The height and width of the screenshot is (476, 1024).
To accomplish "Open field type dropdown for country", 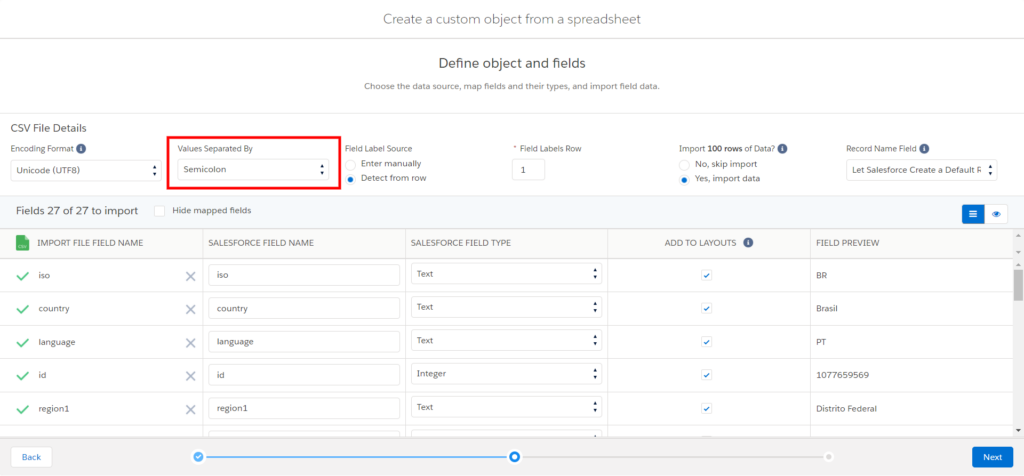I will click(x=506, y=307).
